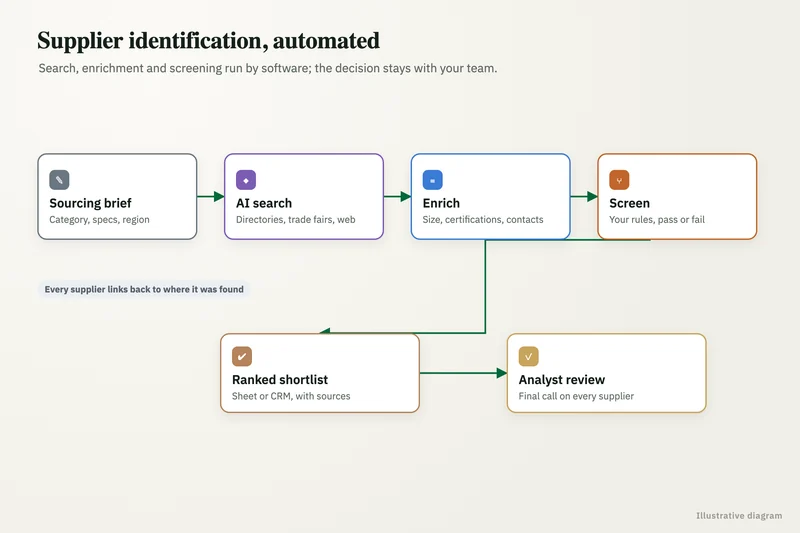Viewport: 800px width, 533px height.
Task: Click the orange filter icon in Screen card
Action: click(x=619, y=180)
